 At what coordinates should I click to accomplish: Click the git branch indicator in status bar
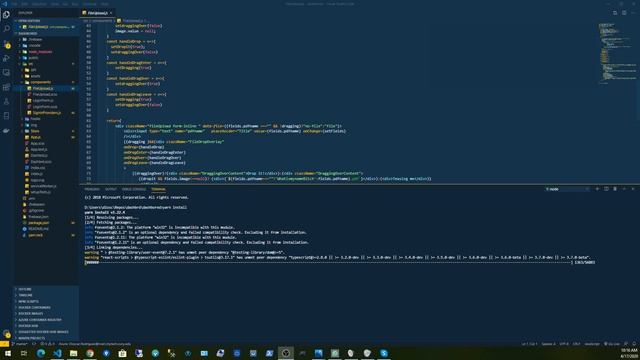(x=20, y=344)
